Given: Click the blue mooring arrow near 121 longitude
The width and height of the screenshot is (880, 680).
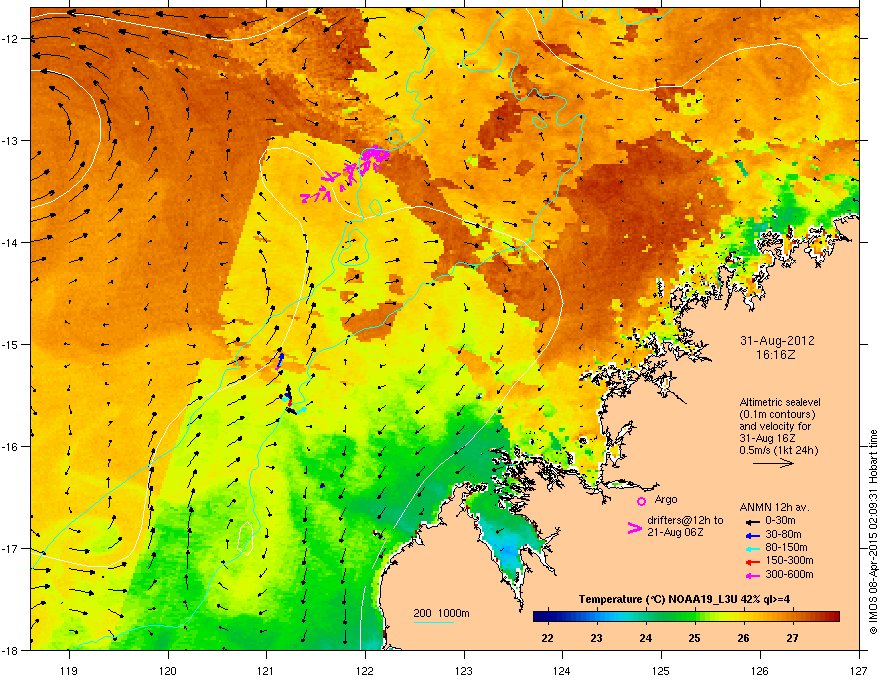Looking at the screenshot, I should click(280, 361).
